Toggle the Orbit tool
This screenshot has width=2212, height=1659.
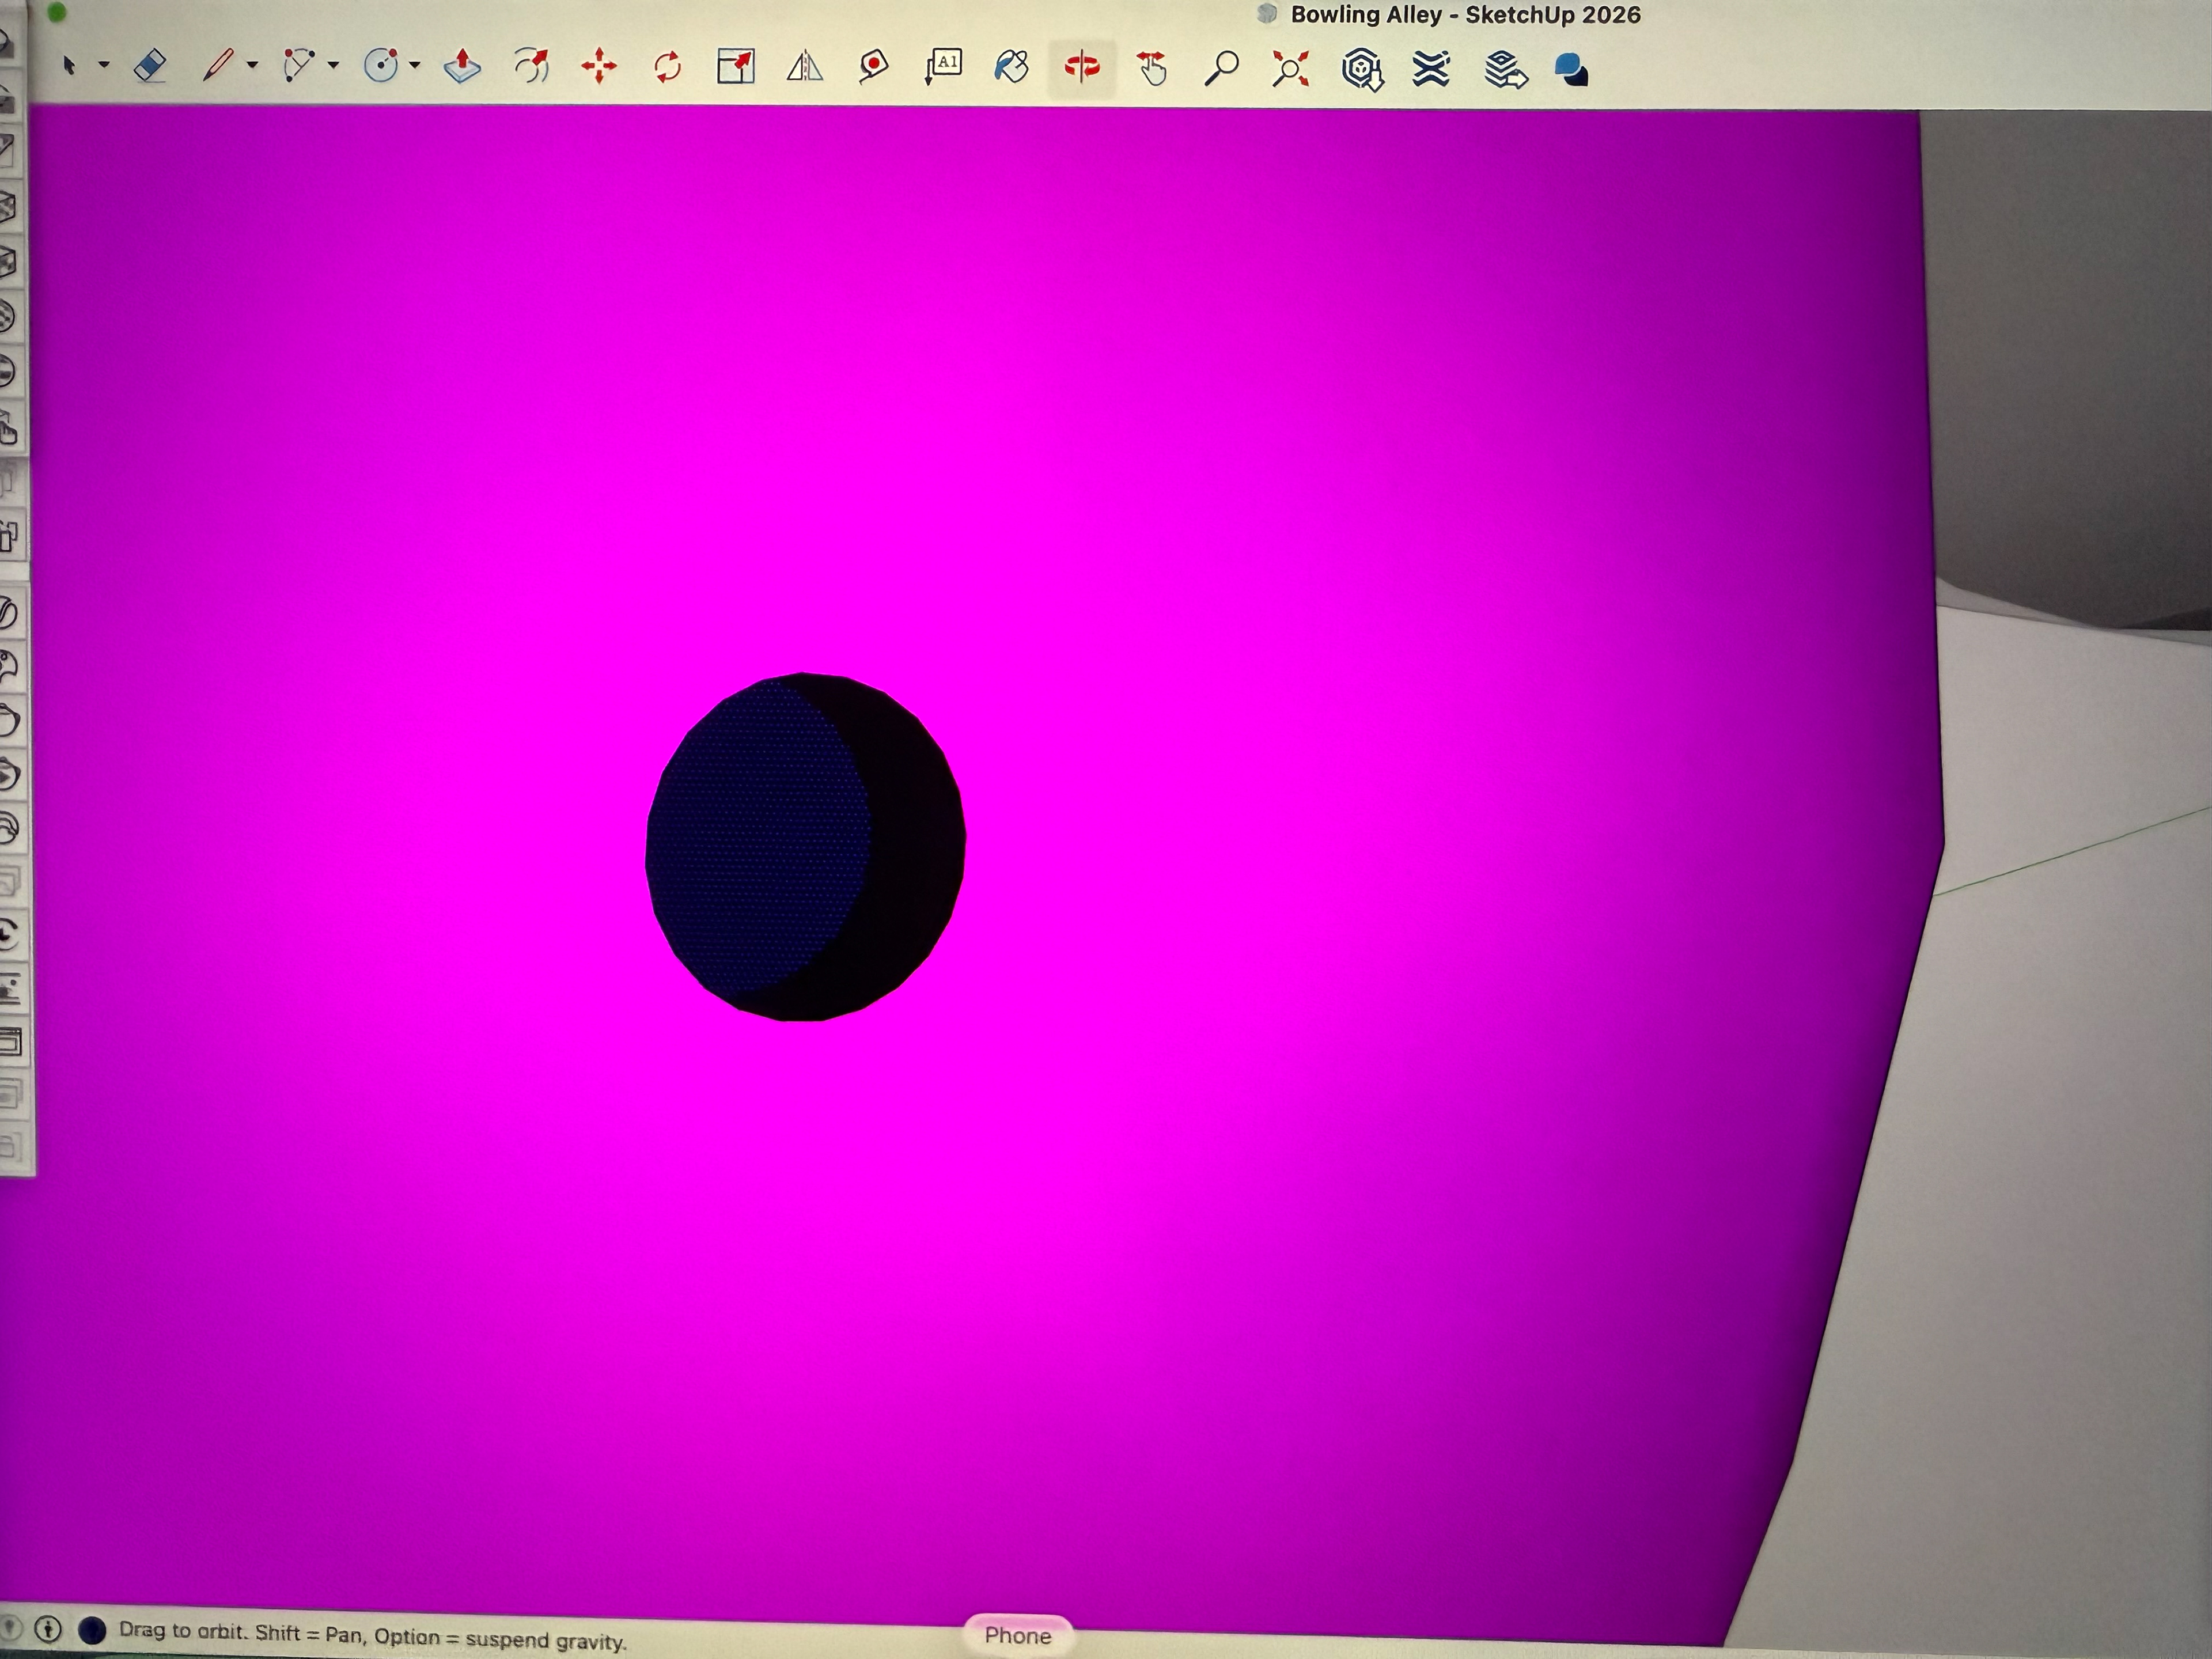1081,67
